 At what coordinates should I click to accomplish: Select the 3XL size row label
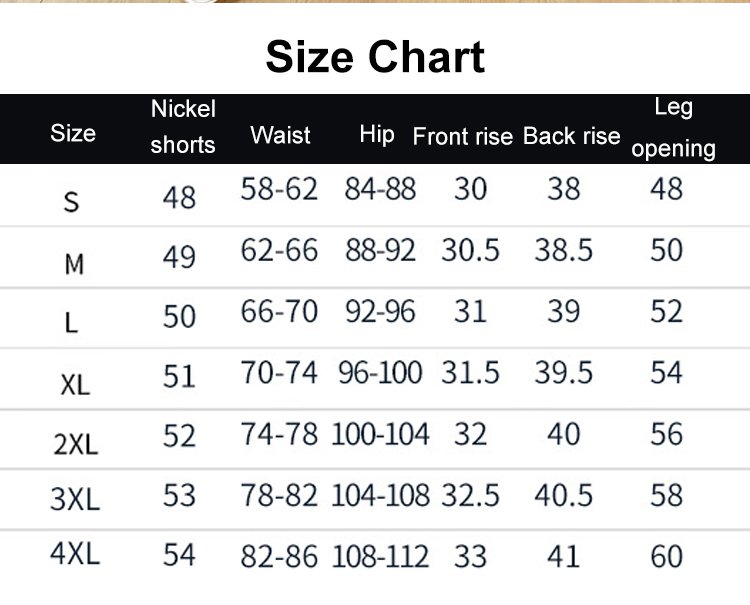pos(75,498)
